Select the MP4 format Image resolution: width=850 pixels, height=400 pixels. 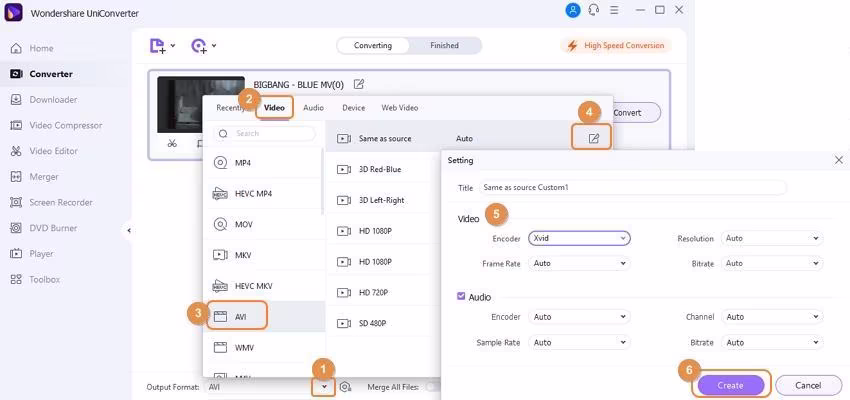263,163
